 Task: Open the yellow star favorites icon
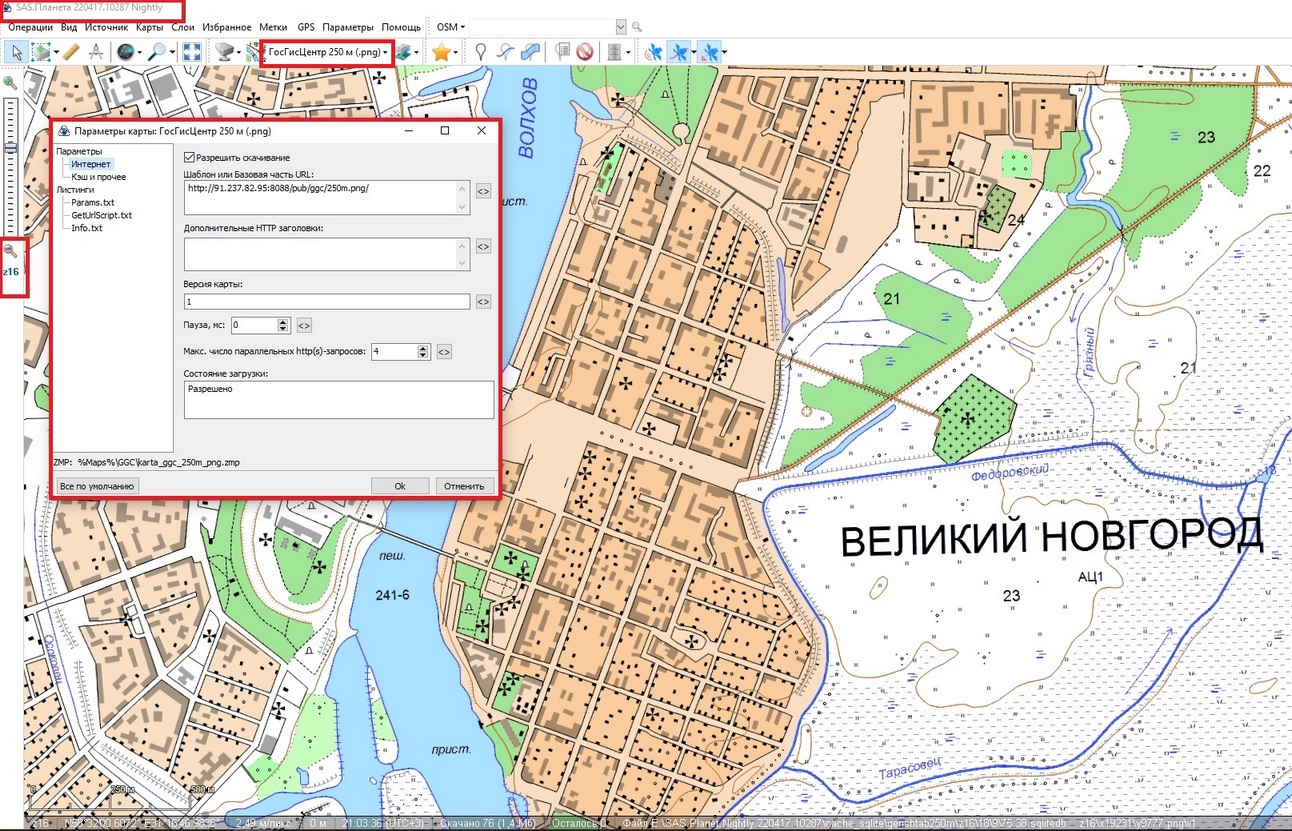[440, 52]
